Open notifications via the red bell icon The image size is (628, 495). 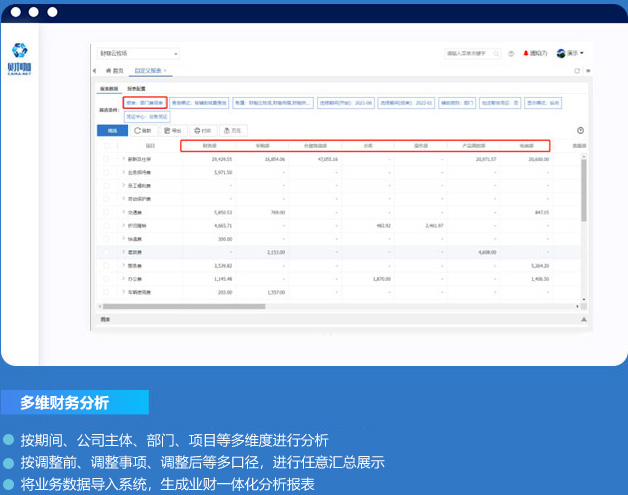[526, 53]
